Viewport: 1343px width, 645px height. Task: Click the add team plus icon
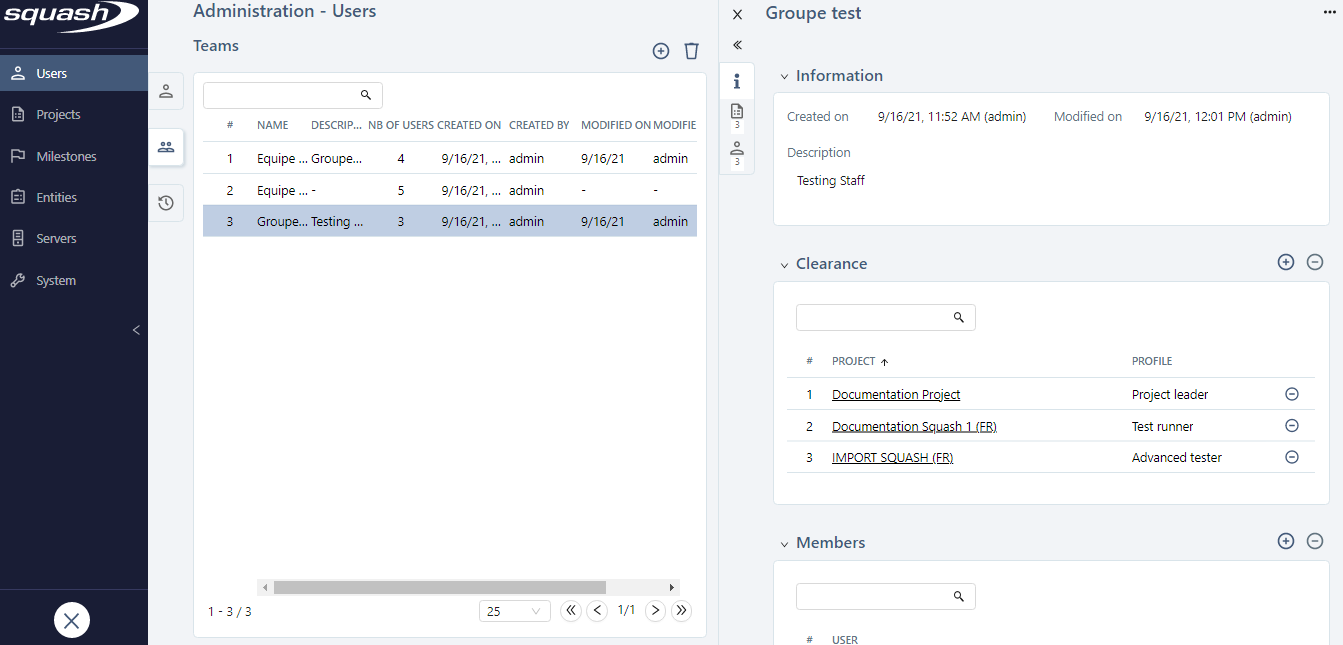coord(660,51)
